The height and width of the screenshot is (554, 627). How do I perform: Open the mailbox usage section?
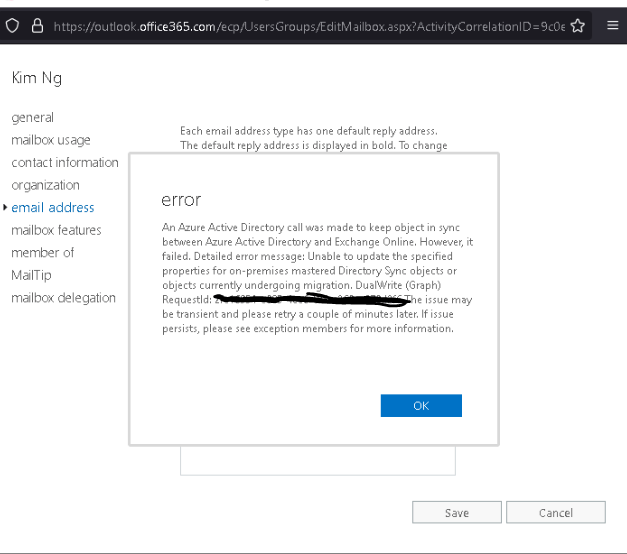click(51, 140)
